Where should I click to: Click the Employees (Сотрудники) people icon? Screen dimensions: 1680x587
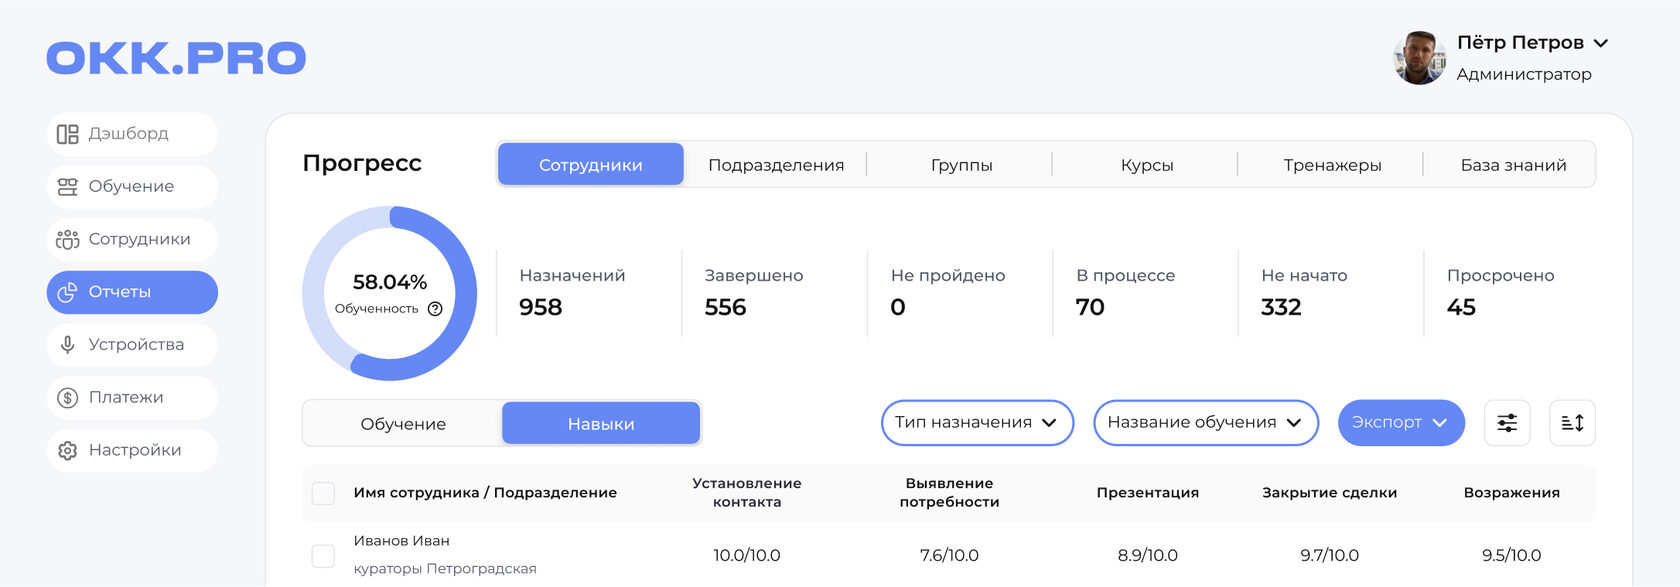67,240
